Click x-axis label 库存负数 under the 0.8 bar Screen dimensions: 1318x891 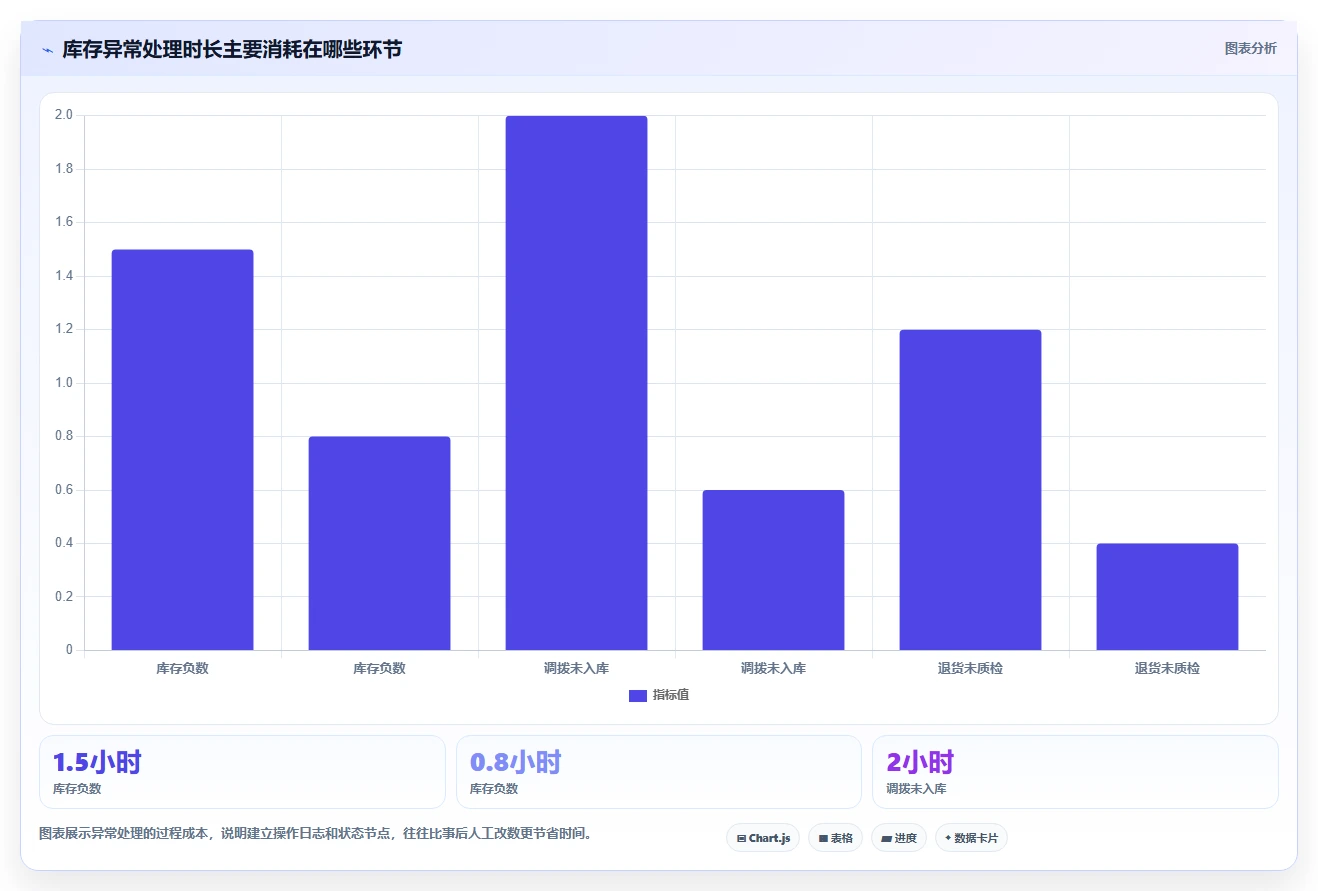(379, 668)
